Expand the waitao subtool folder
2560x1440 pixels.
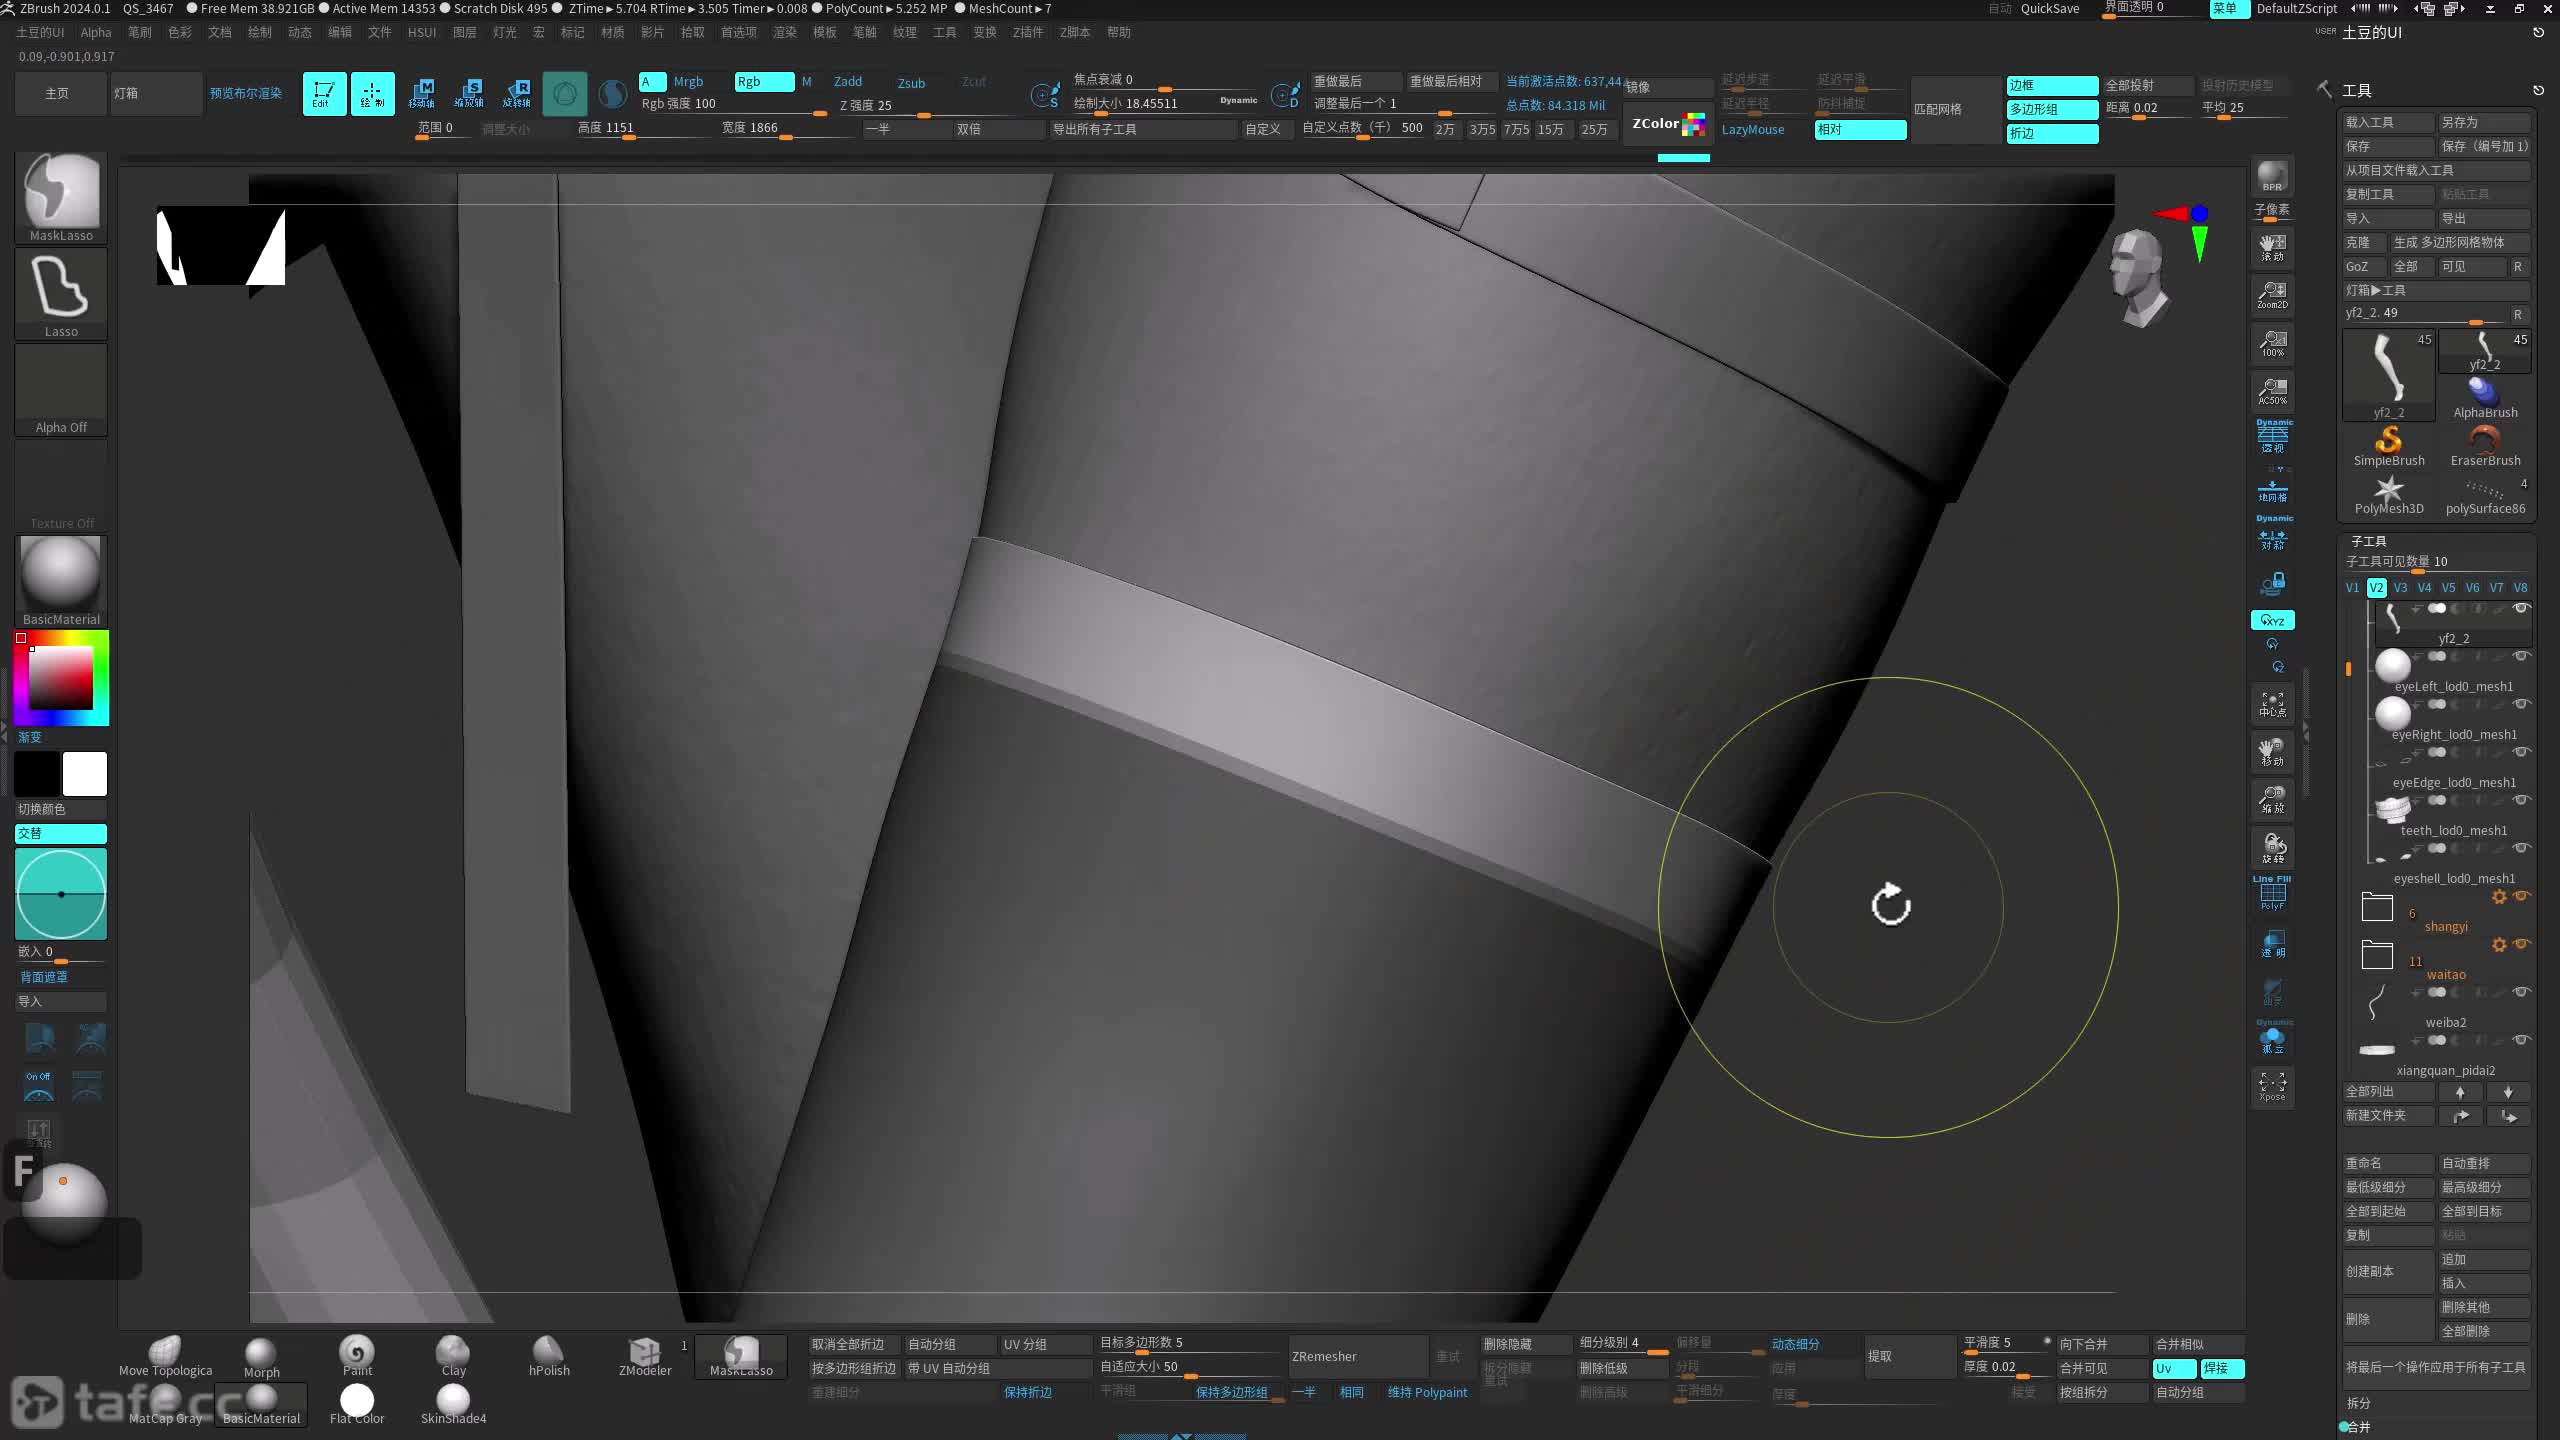(2377, 955)
